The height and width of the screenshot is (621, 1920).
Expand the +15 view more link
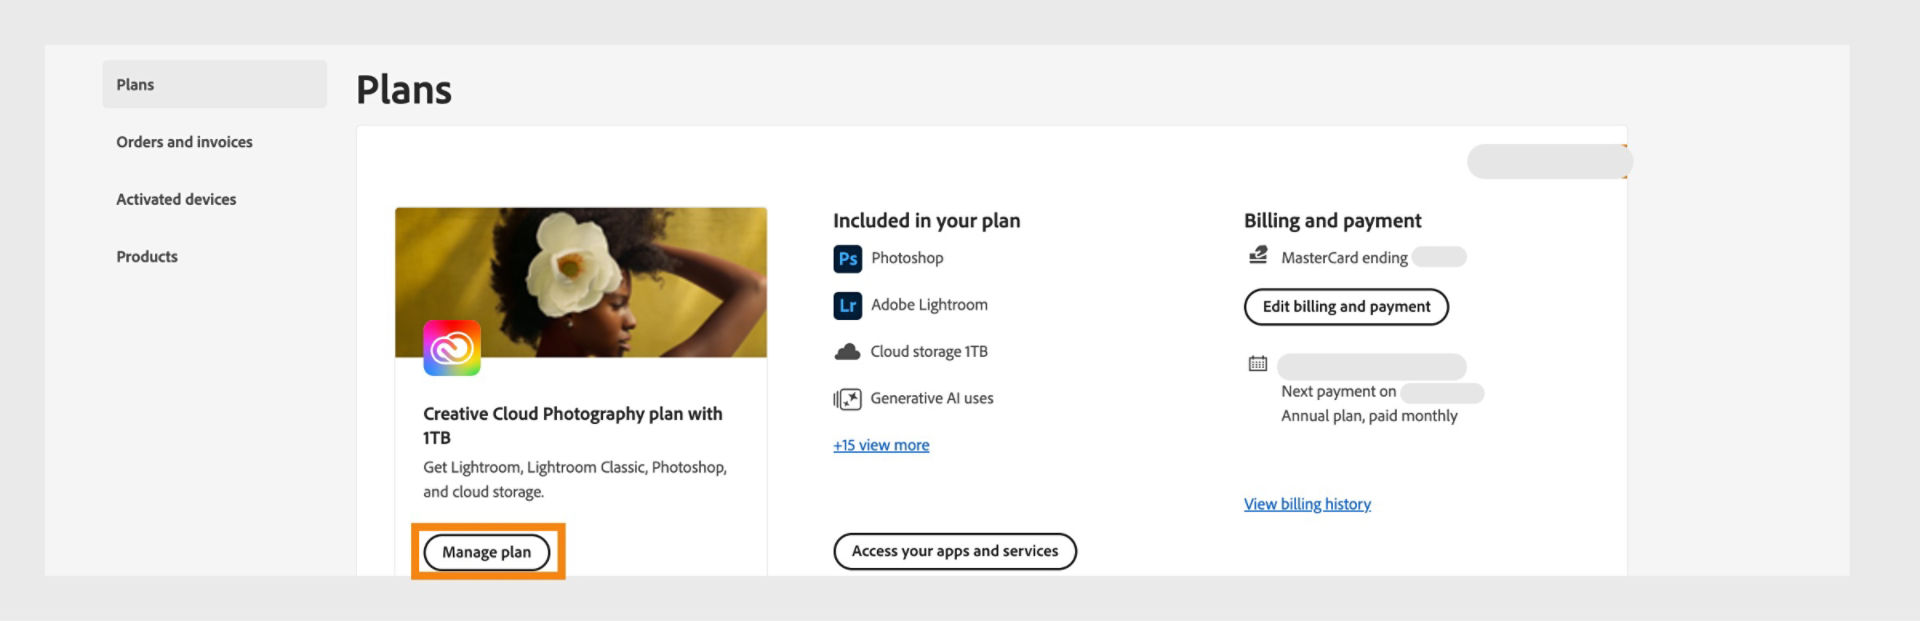point(881,445)
